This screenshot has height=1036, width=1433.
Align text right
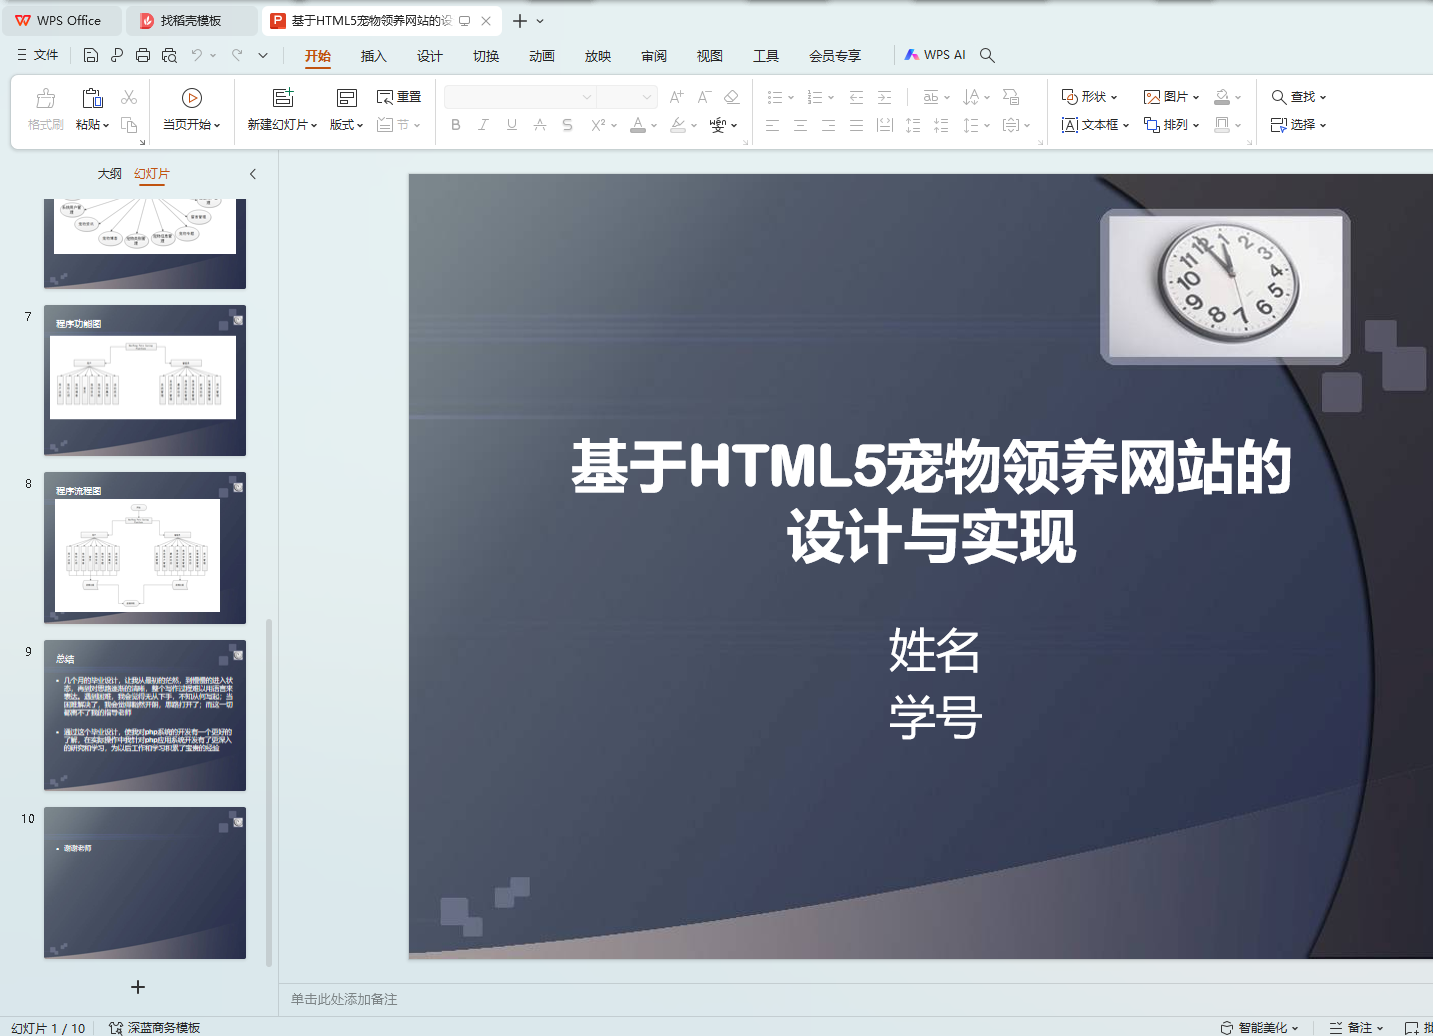pos(828,125)
